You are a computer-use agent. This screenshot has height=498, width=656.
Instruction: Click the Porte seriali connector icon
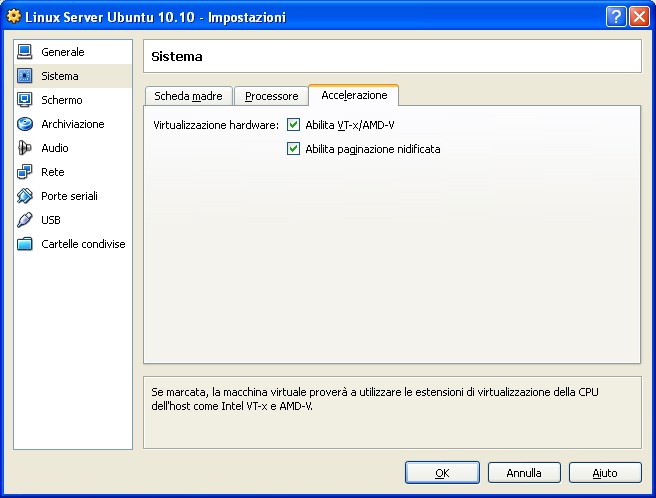click(25, 196)
